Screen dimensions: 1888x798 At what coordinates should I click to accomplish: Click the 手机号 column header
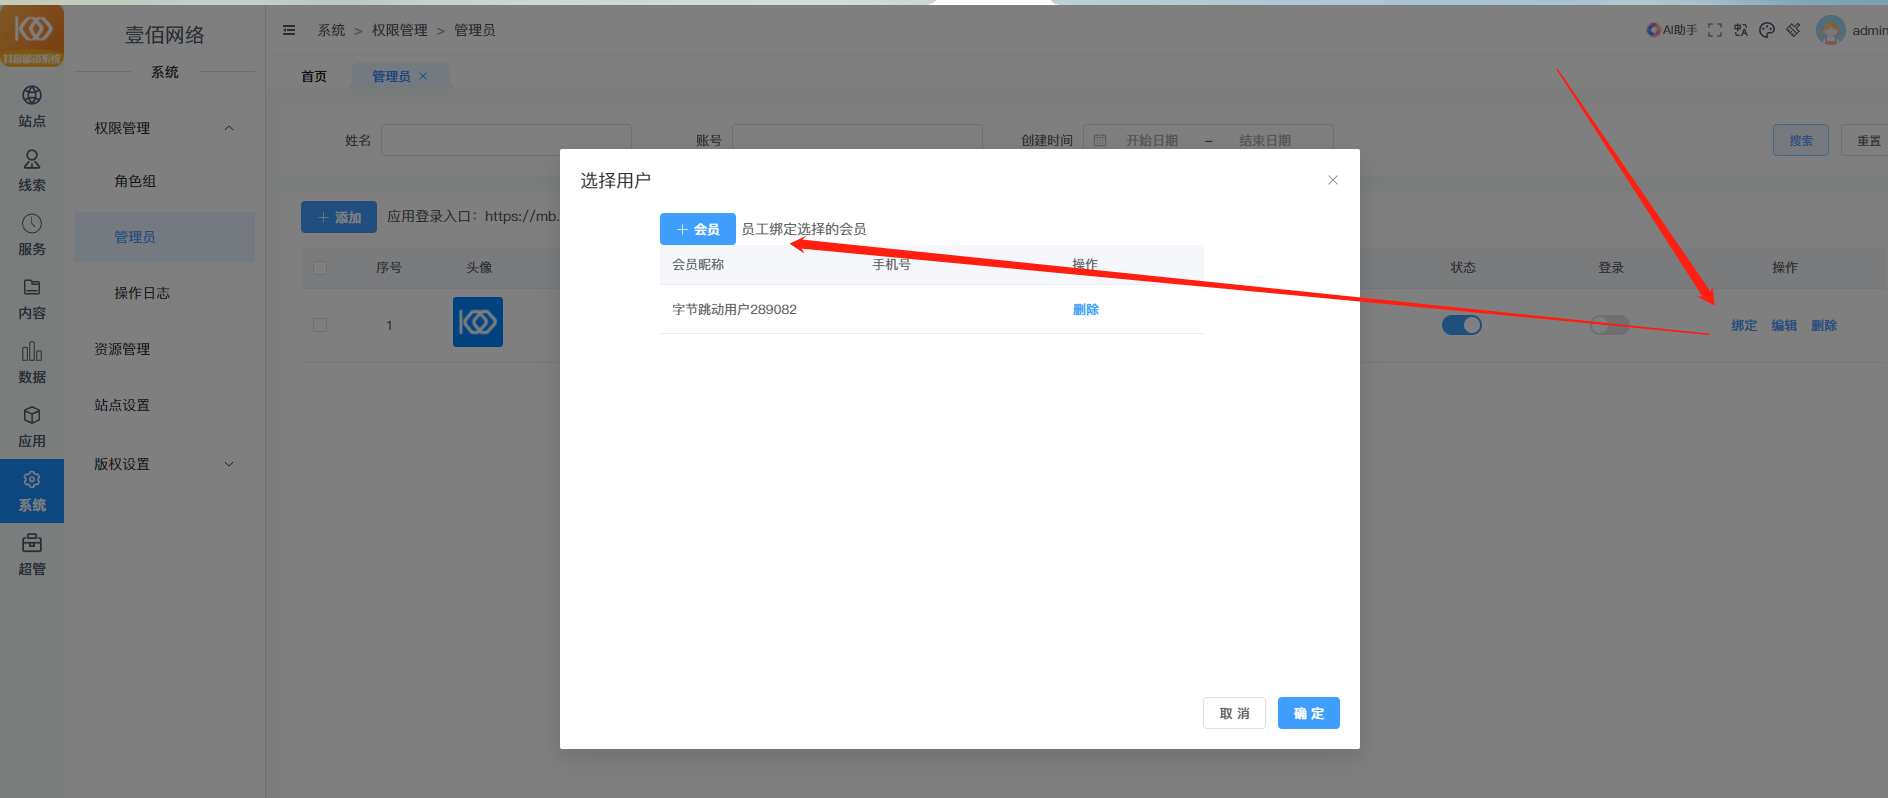click(891, 264)
